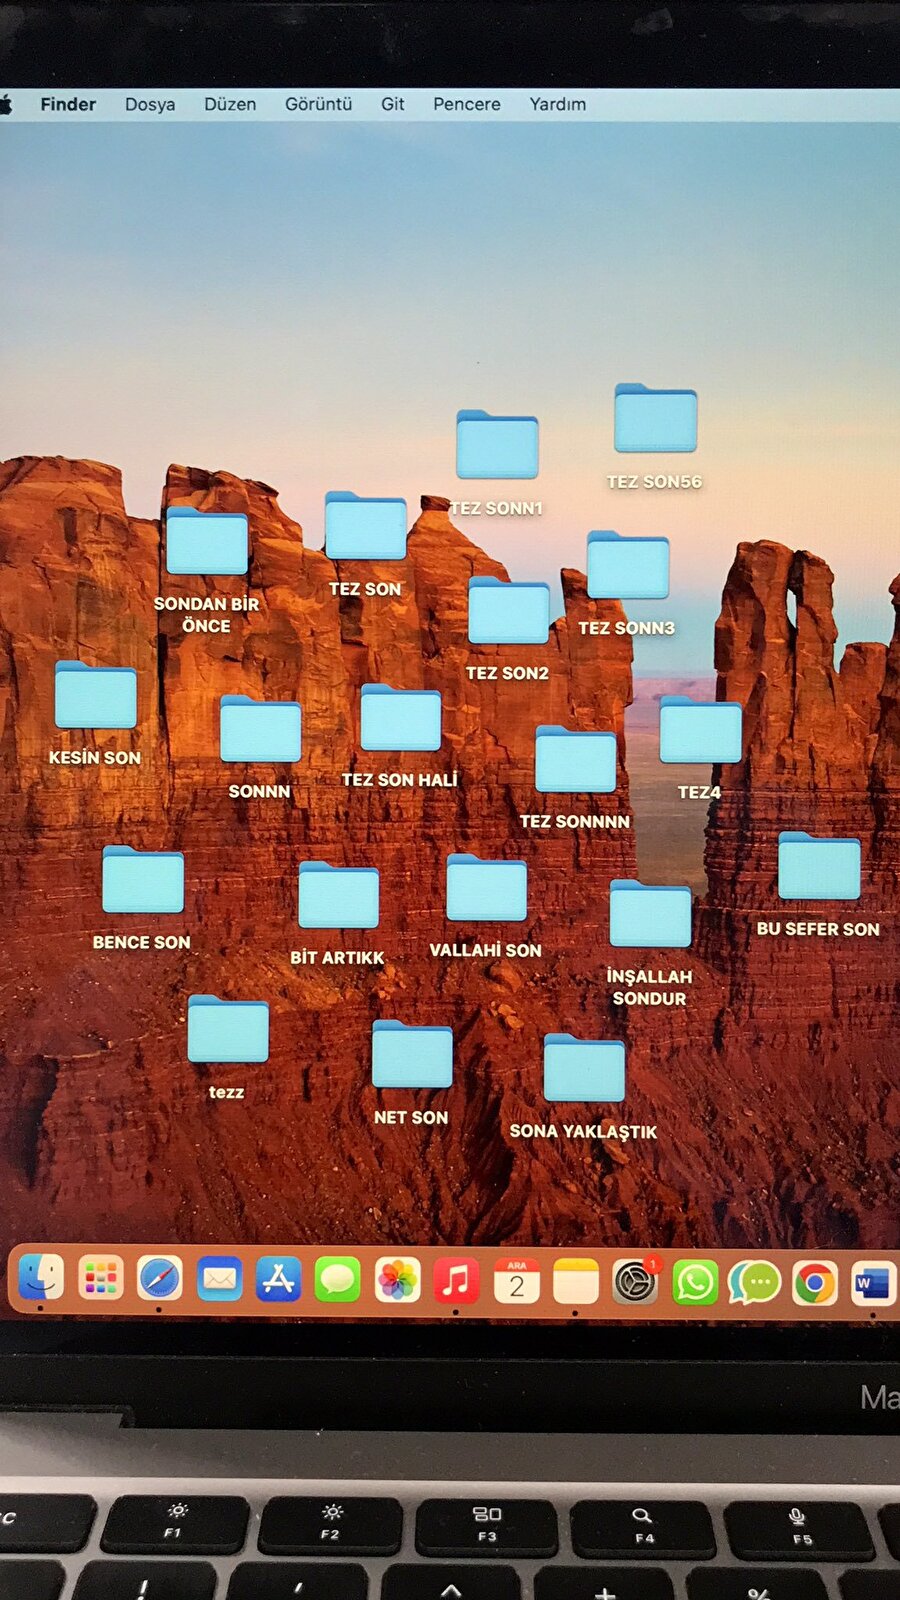Screen dimensions: 900x1600
Task: Open the Görüntü menu
Action: pyautogui.click(x=318, y=104)
